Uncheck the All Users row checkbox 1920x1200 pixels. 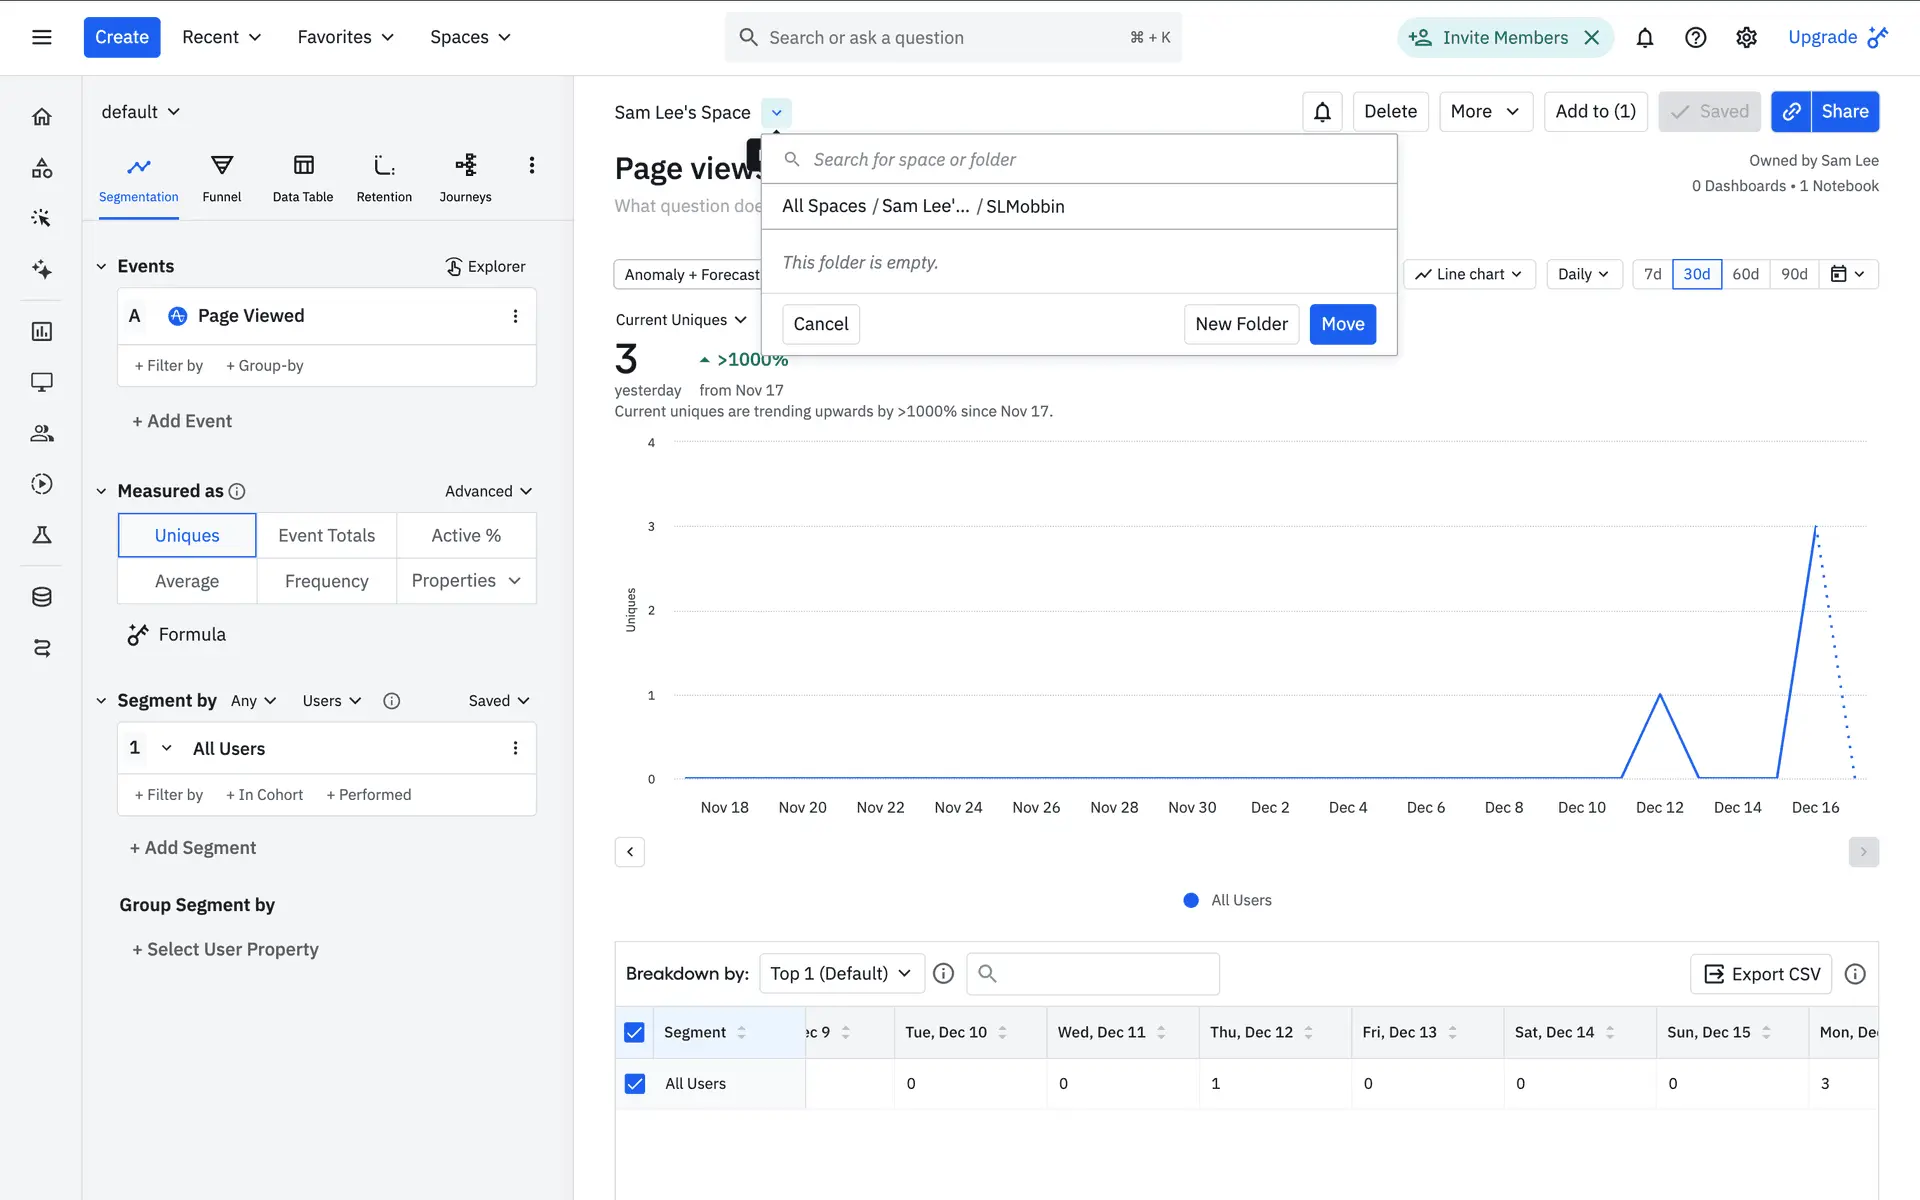pos(634,1083)
